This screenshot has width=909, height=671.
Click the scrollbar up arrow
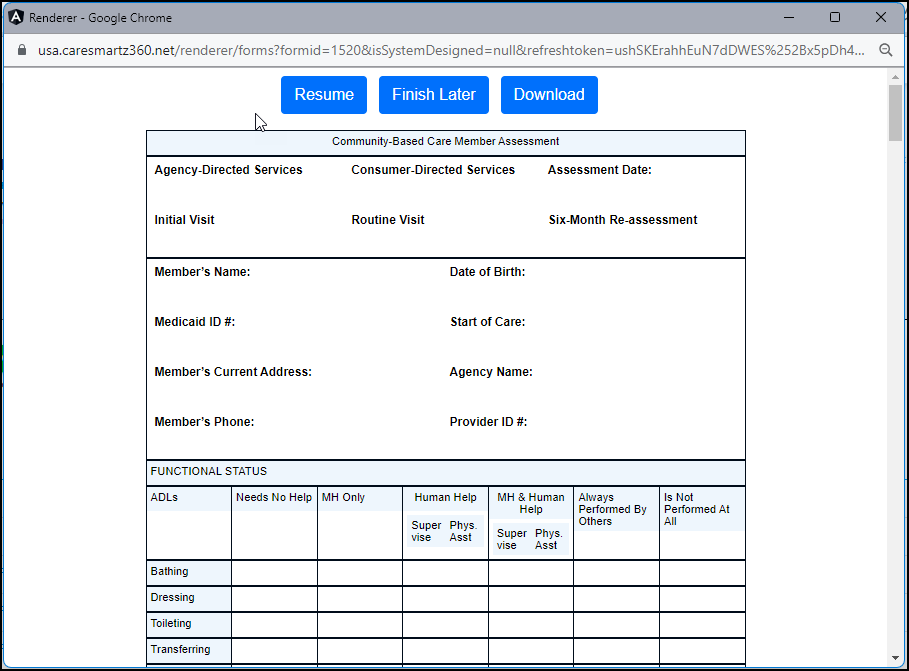[895, 79]
